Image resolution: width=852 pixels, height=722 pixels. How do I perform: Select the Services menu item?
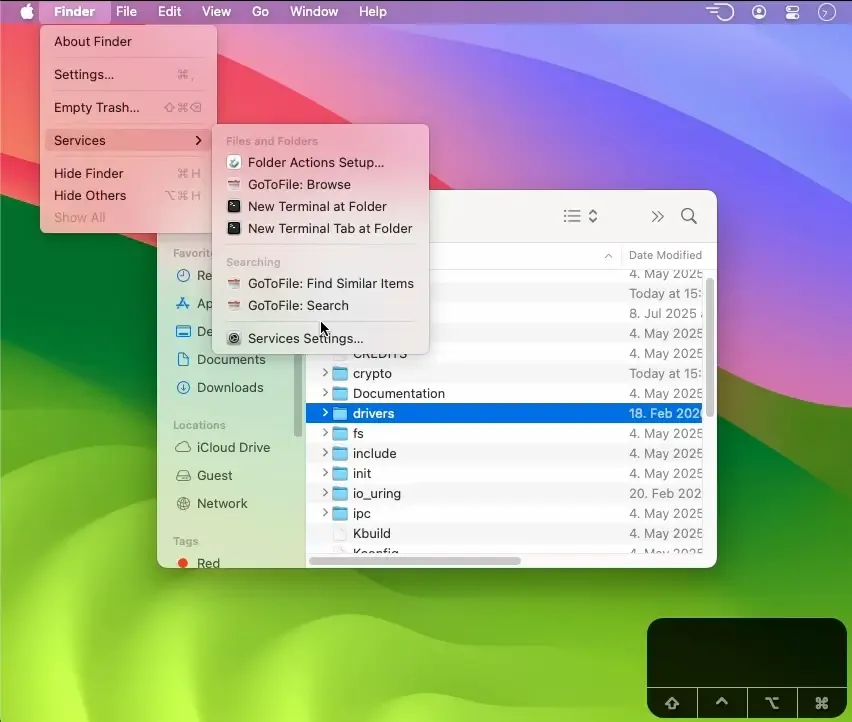point(128,141)
